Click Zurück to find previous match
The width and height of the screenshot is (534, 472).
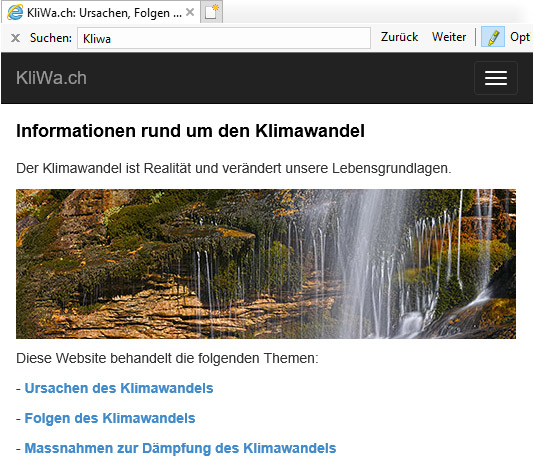click(399, 37)
